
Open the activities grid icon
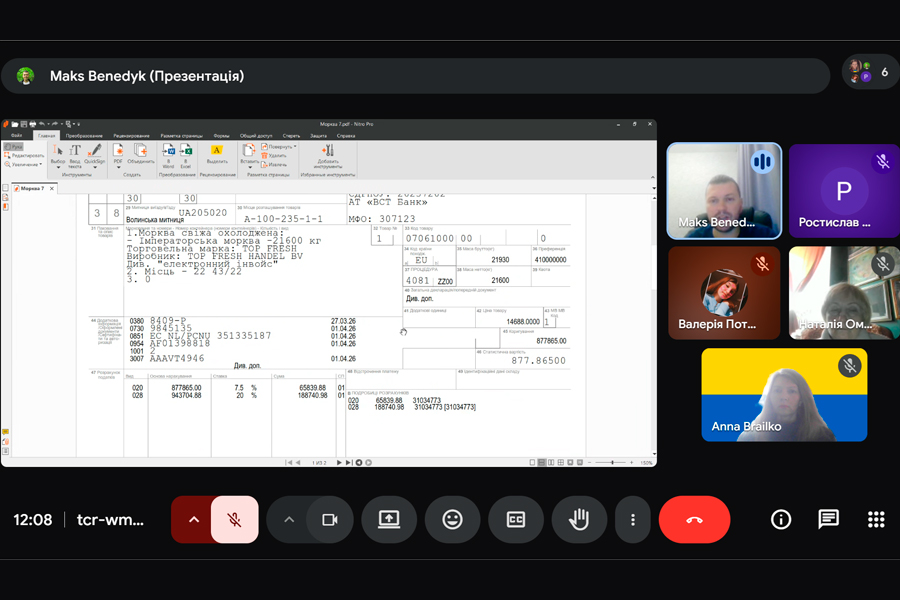click(x=876, y=520)
